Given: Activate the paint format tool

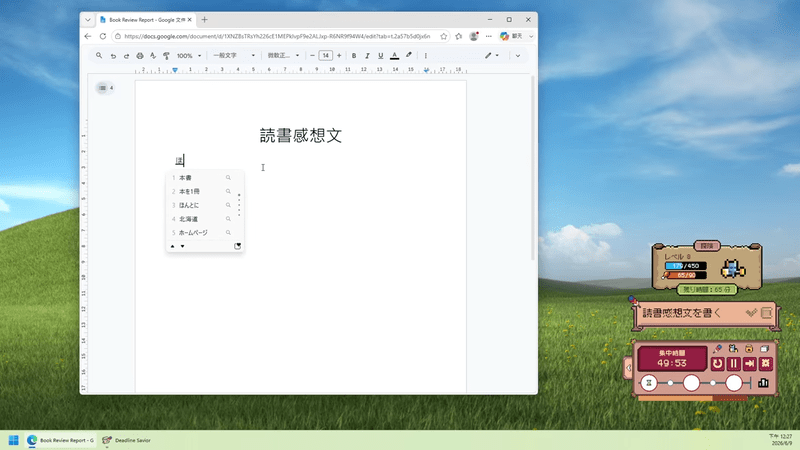Looking at the screenshot, I should pyautogui.click(x=166, y=56).
